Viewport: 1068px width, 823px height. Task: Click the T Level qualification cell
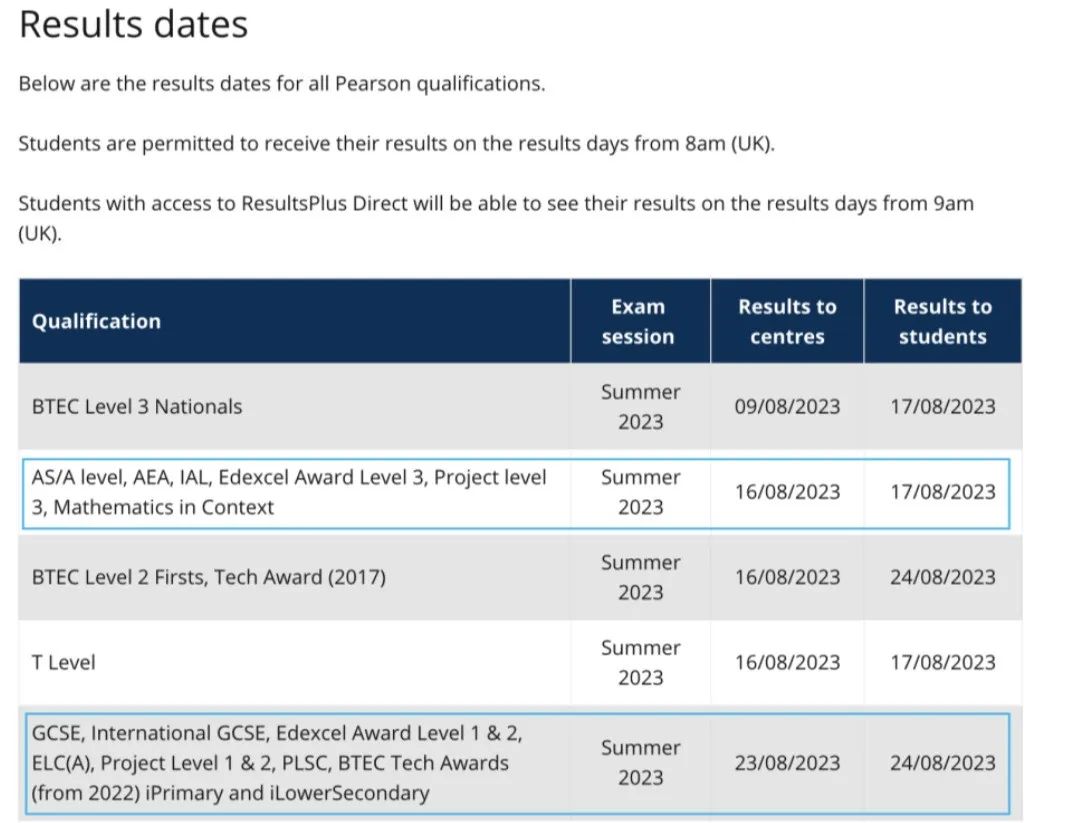click(x=63, y=662)
